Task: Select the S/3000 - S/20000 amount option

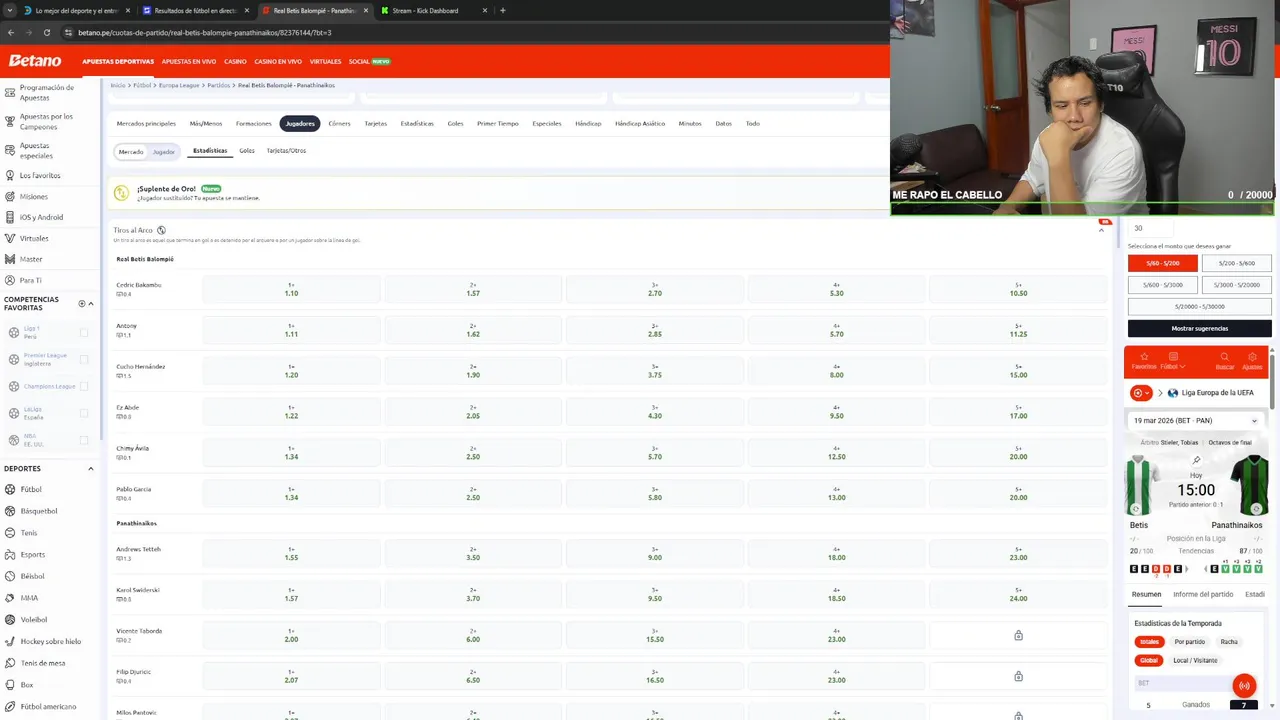Action: pyautogui.click(x=1236, y=285)
